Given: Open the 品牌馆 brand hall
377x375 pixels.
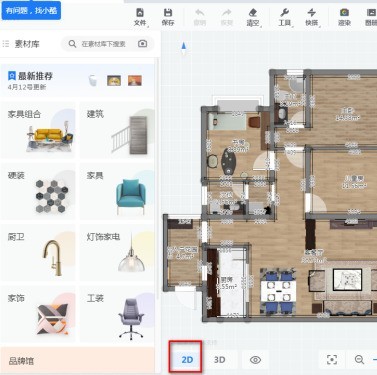Looking at the screenshot, I should click(77, 361).
